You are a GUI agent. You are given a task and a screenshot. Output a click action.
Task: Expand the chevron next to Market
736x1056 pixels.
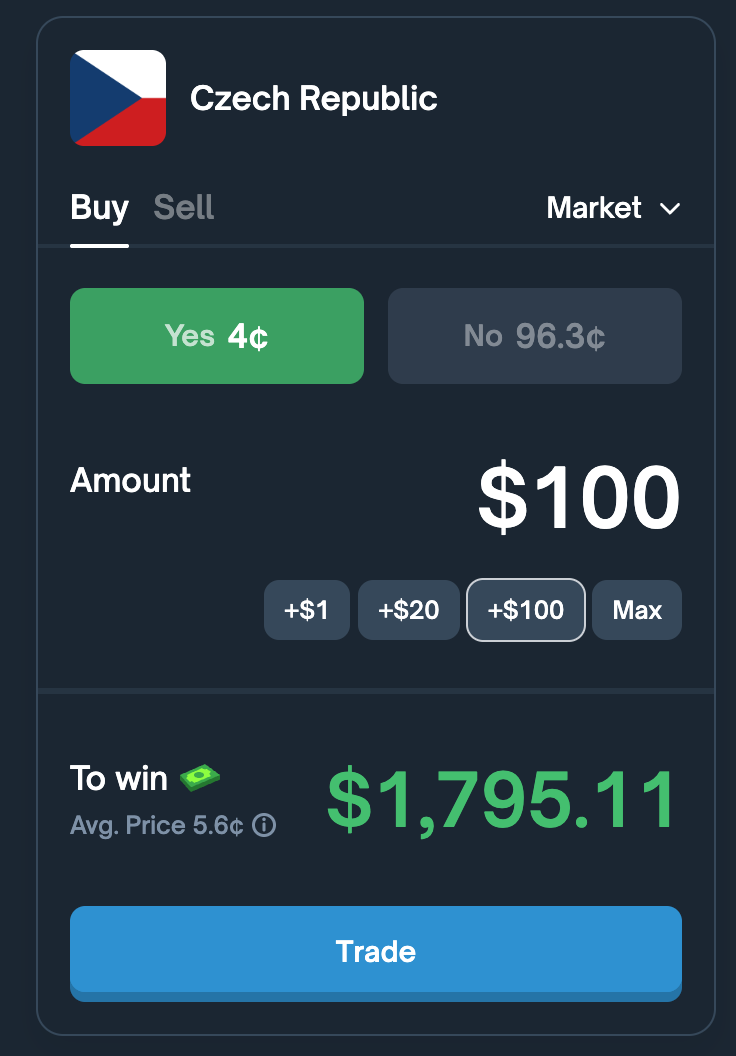coord(670,209)
